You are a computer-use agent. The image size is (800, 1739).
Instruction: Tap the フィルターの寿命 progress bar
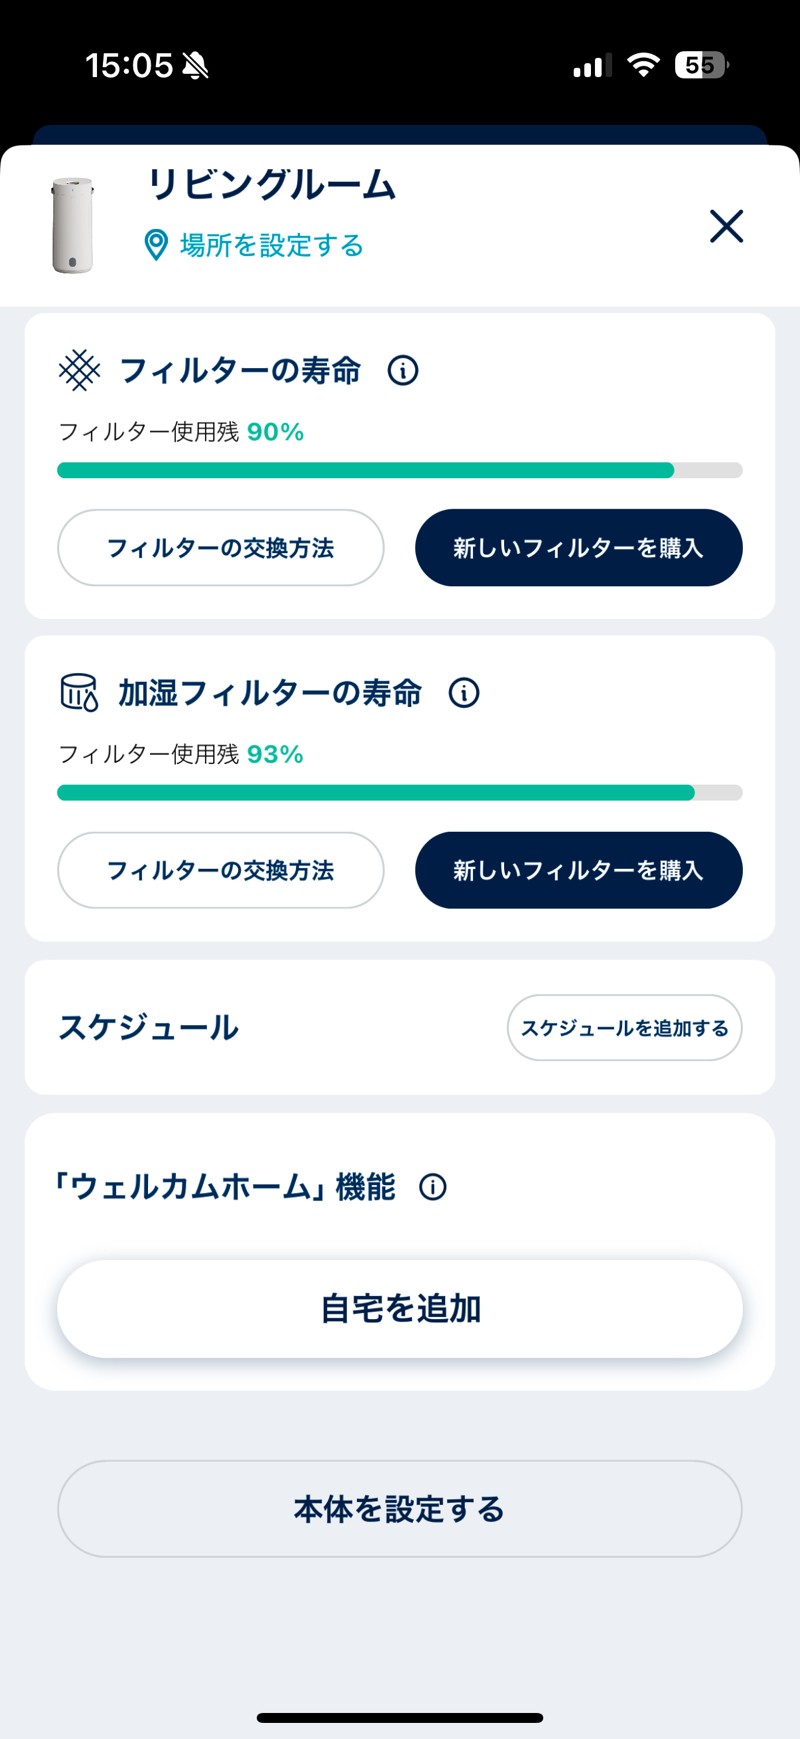(400, 470)
